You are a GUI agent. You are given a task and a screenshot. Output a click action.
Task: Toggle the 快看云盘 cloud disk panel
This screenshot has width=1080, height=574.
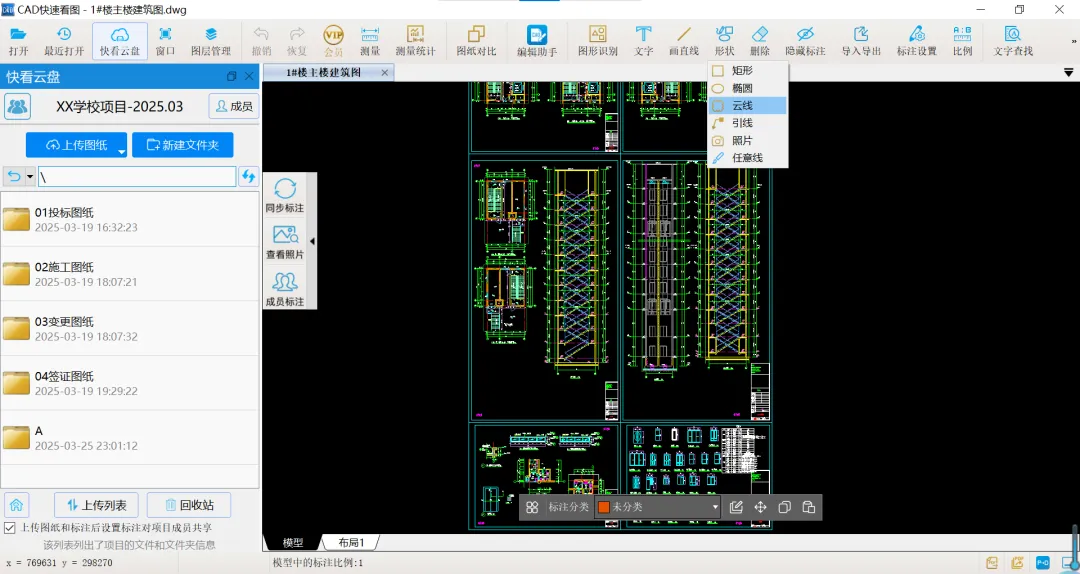pyautogui.click(x=120, y=41)
